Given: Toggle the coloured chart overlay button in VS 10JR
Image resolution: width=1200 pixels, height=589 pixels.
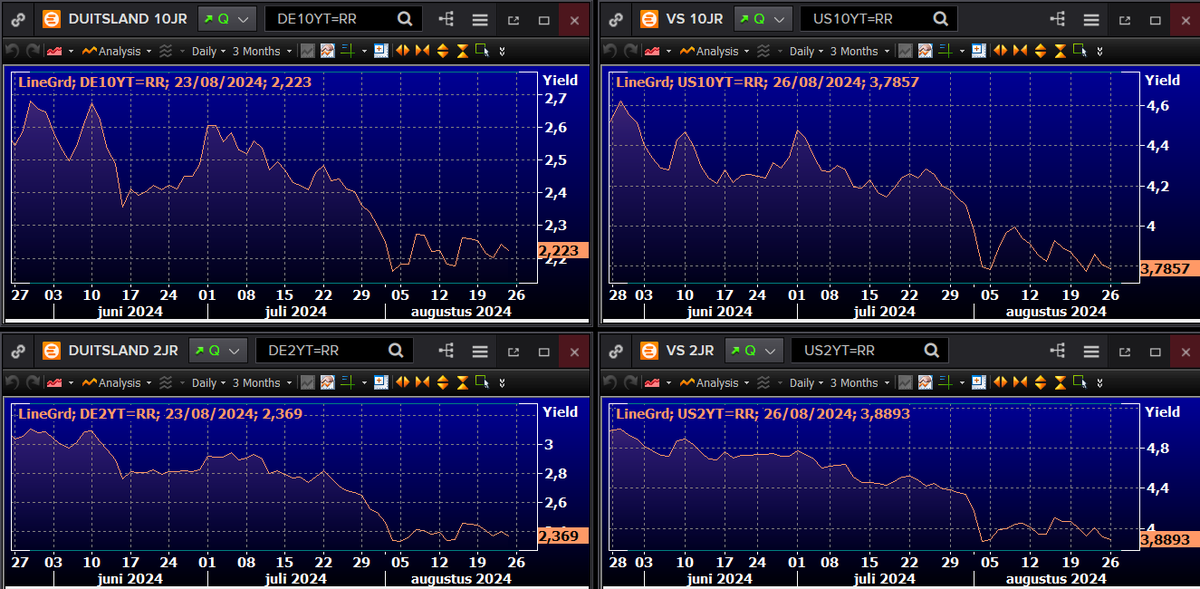Looking at the screenshot, I should coord(925,51).
